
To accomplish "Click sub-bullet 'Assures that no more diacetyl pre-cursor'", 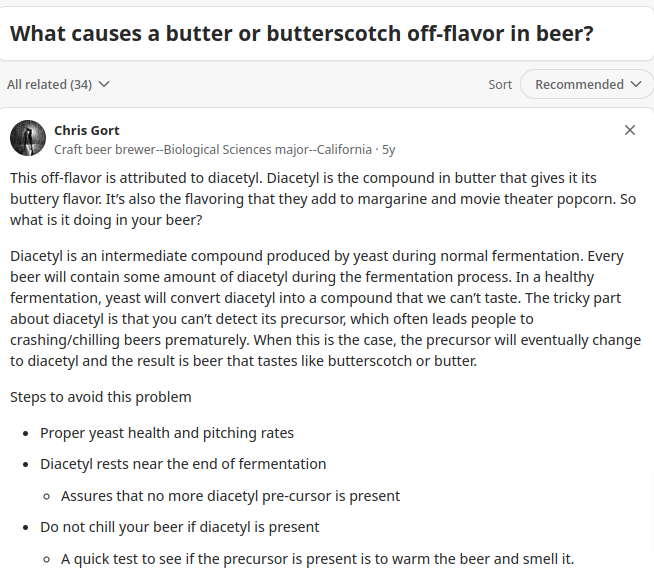I will (230, 496).
